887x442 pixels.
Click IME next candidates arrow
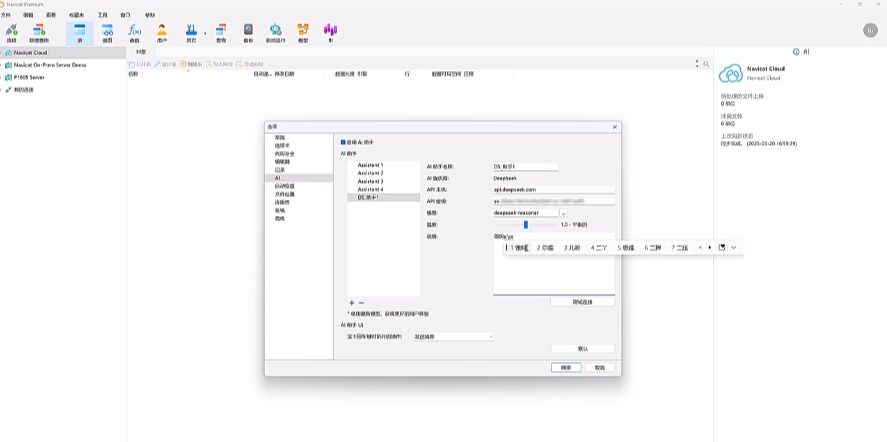tap(710, 247)
